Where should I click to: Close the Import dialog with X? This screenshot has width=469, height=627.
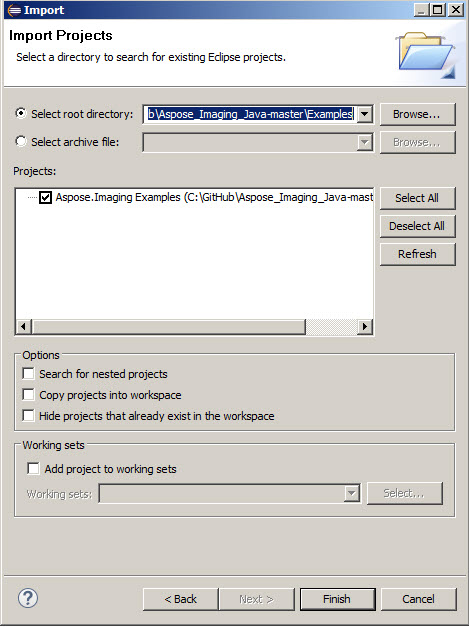pyautogui.click(x=455, y=10)
